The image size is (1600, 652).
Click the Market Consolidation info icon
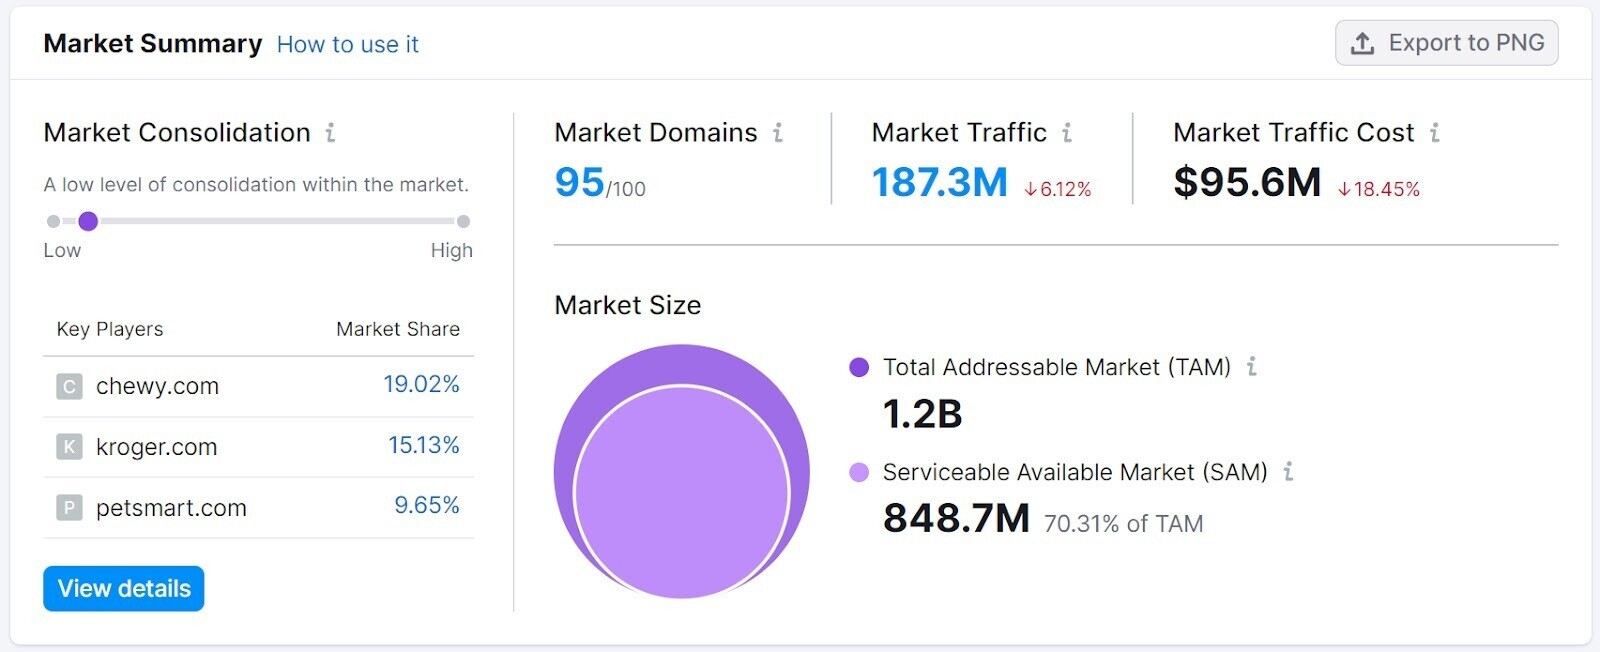(x=330, y=132)
